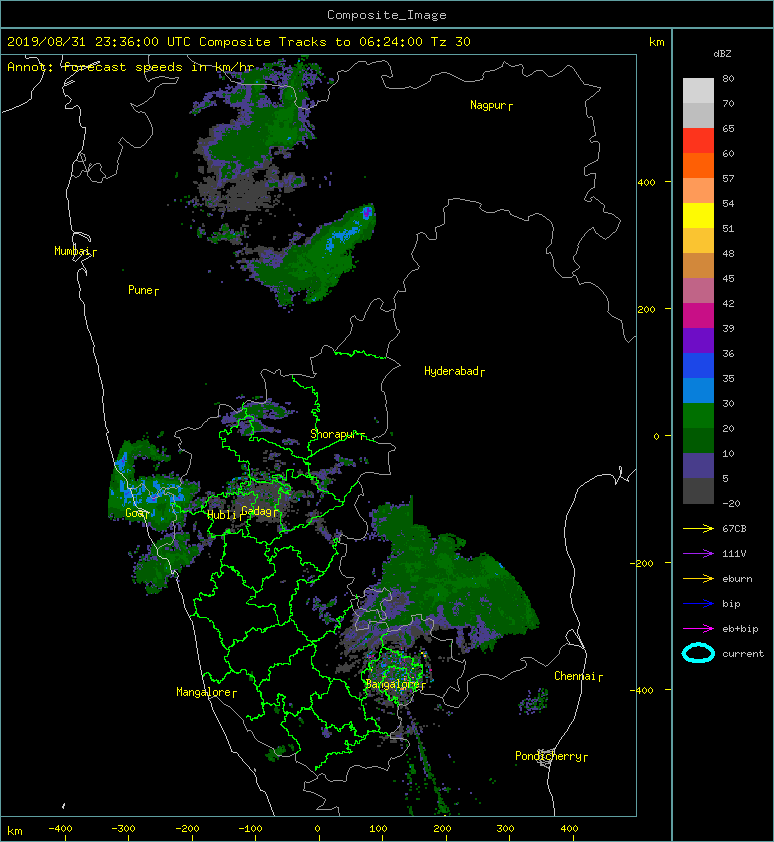Click the '80' value on the dBZ scale
The height and width of the screenshot is (842, 774).
(x=728, y=78)
